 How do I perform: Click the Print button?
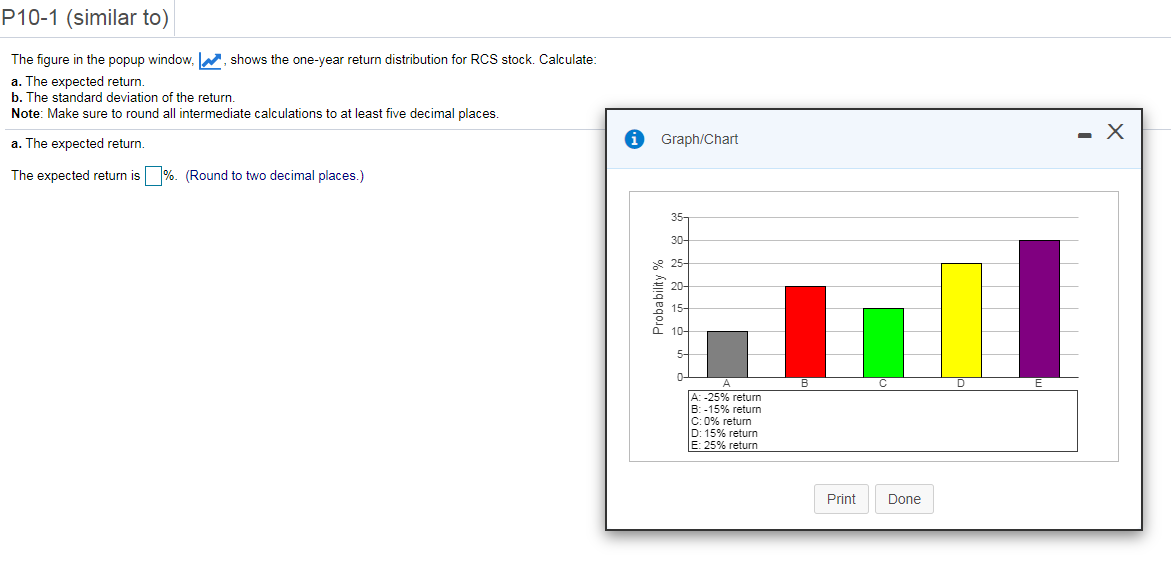pos(841,498)
